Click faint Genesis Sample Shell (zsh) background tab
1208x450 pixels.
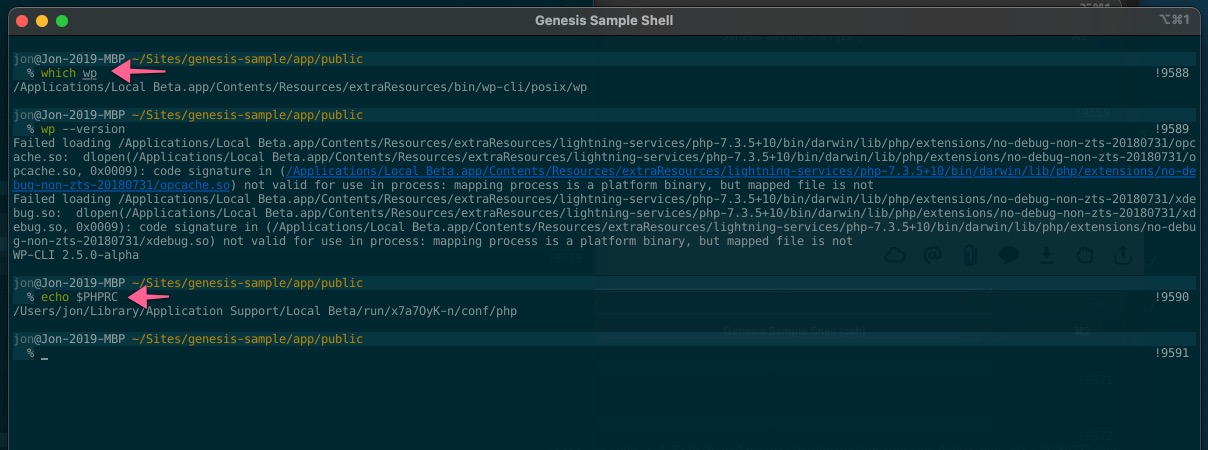point(793,330)
